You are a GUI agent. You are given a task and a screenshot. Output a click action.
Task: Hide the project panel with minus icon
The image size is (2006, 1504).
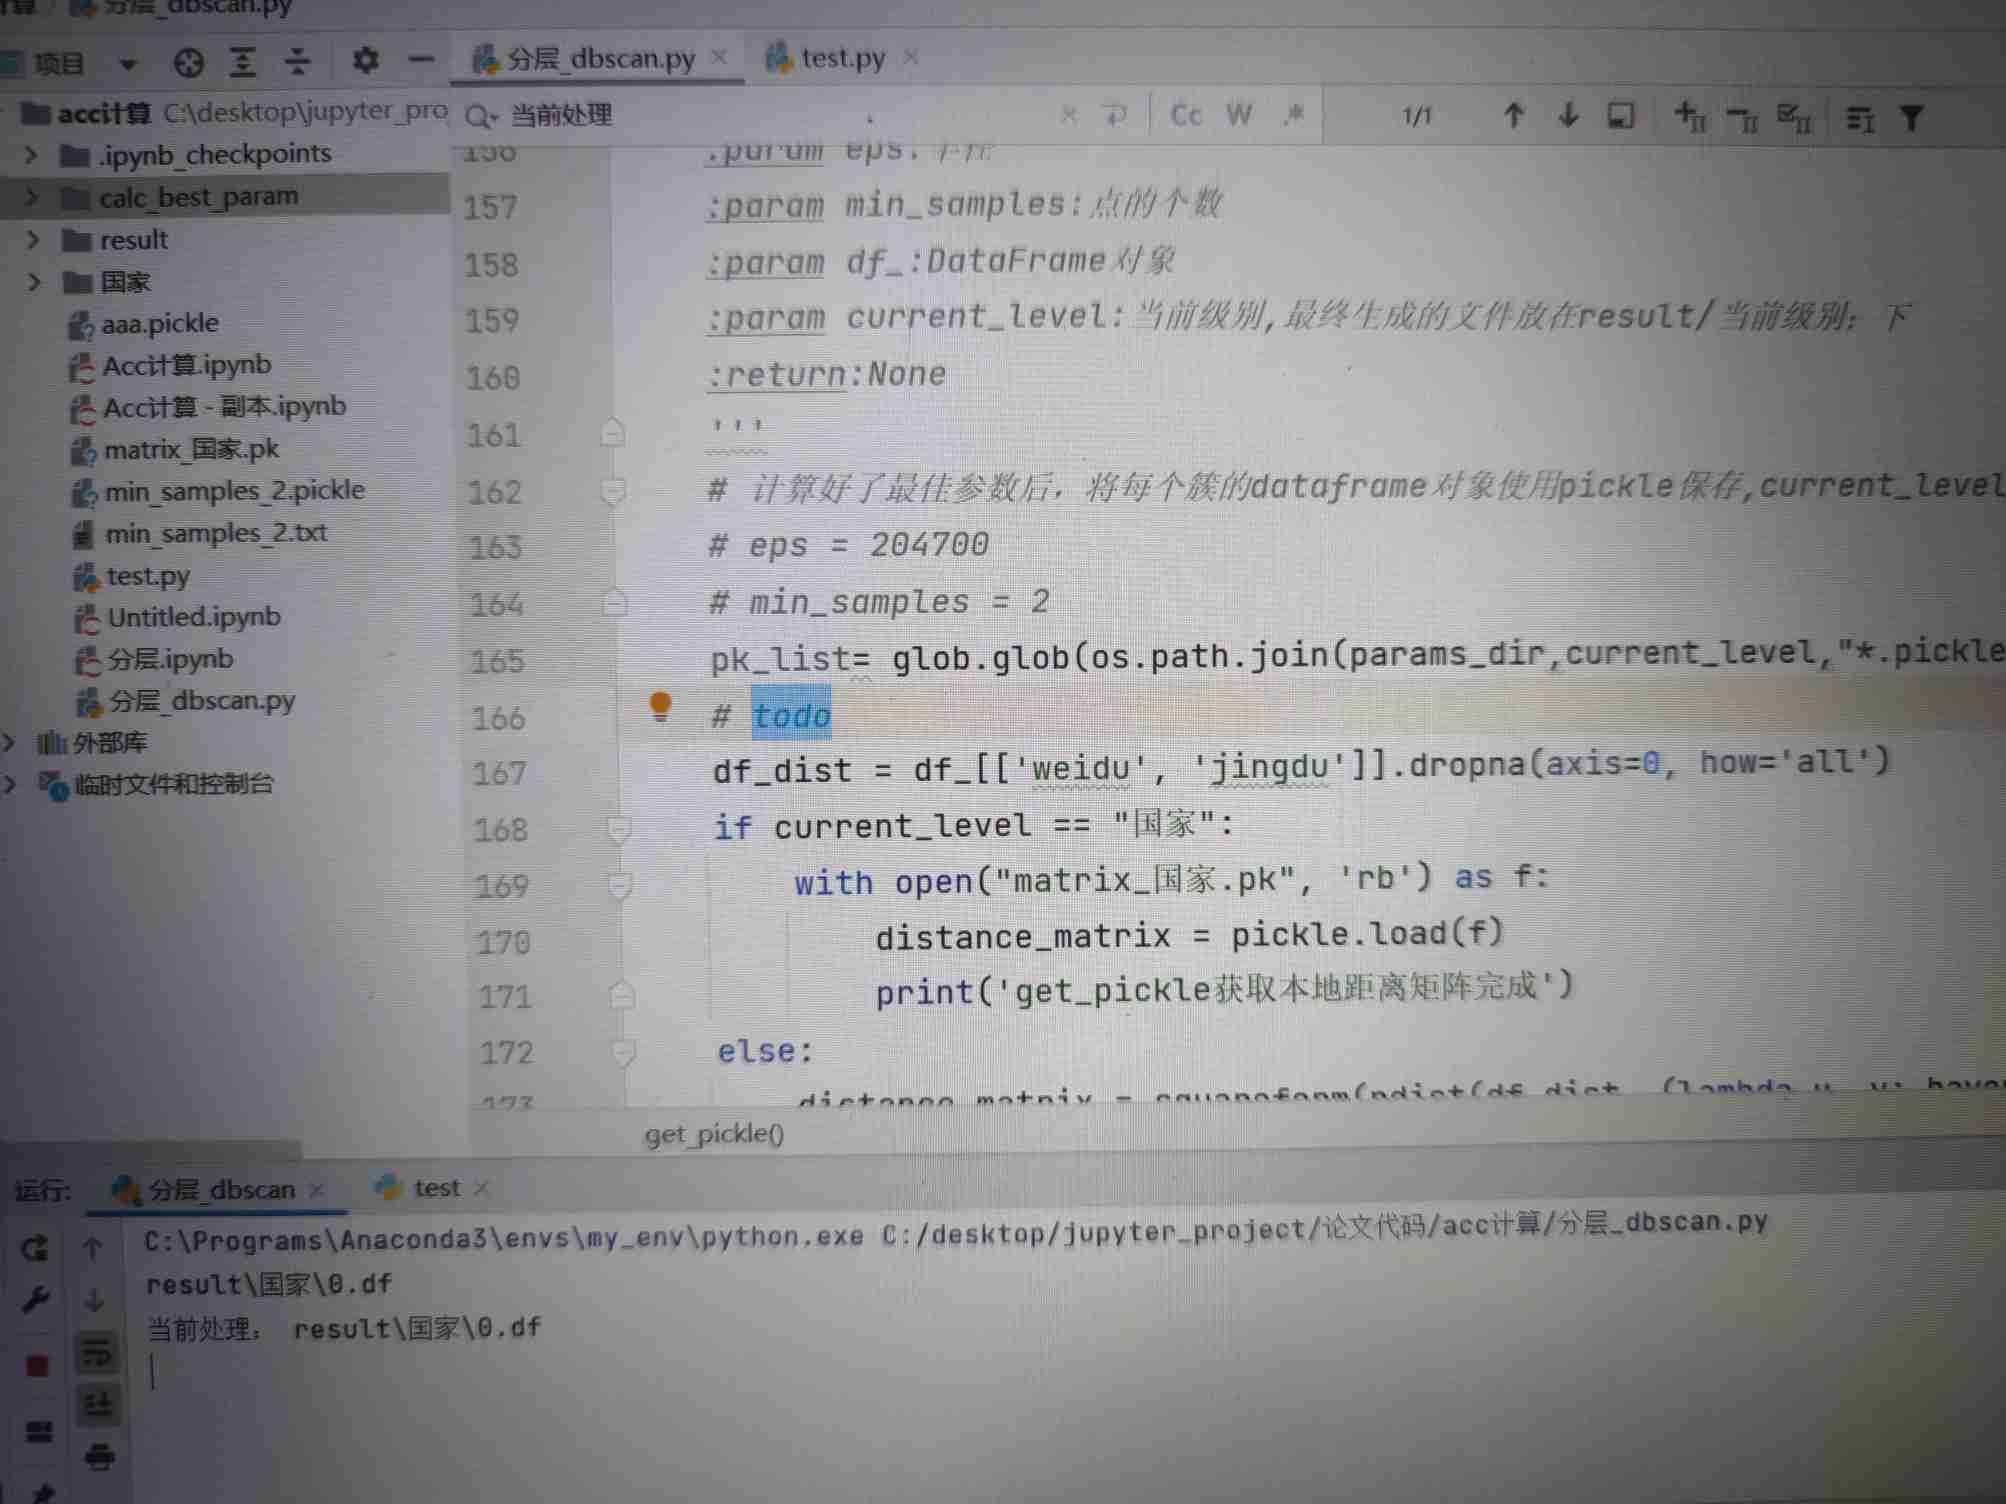pos(422,60)
